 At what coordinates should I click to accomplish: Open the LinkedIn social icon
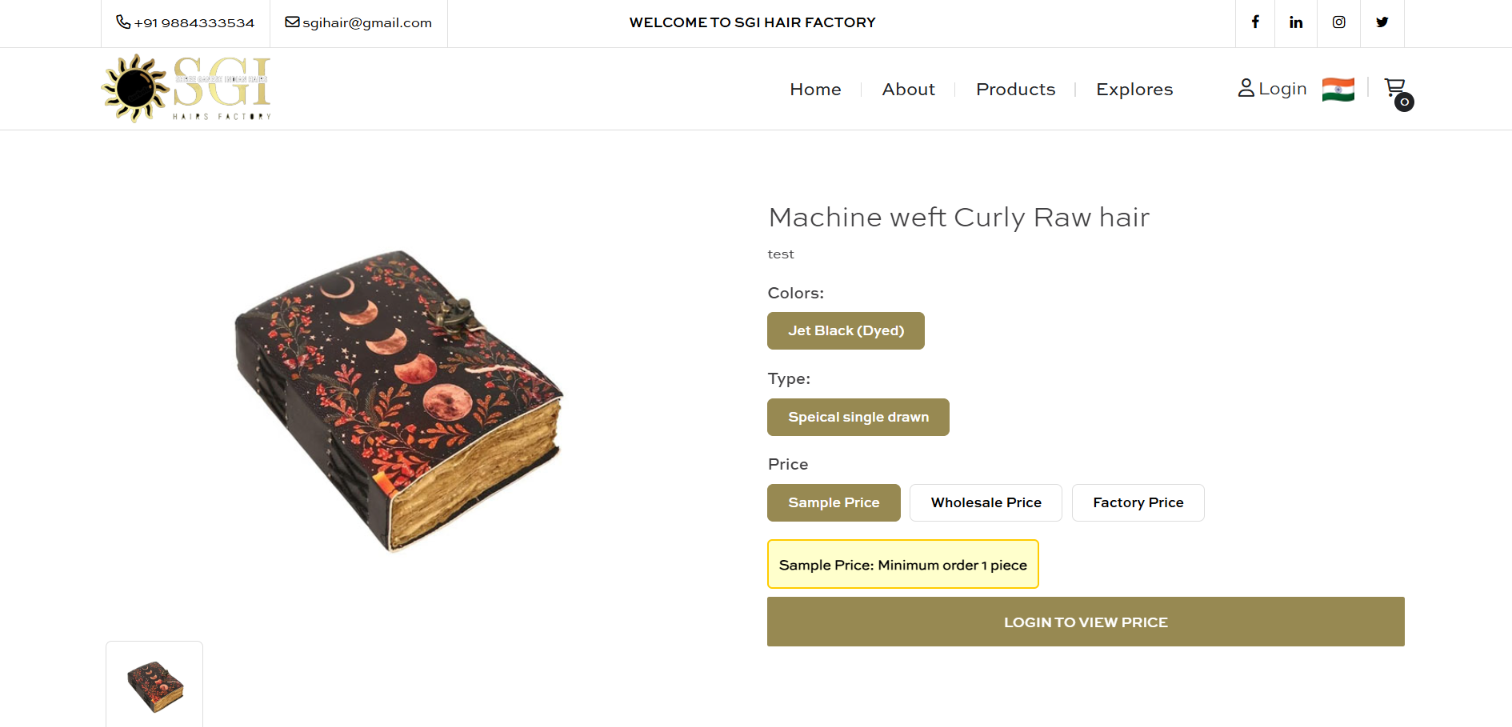point(1296,22)
